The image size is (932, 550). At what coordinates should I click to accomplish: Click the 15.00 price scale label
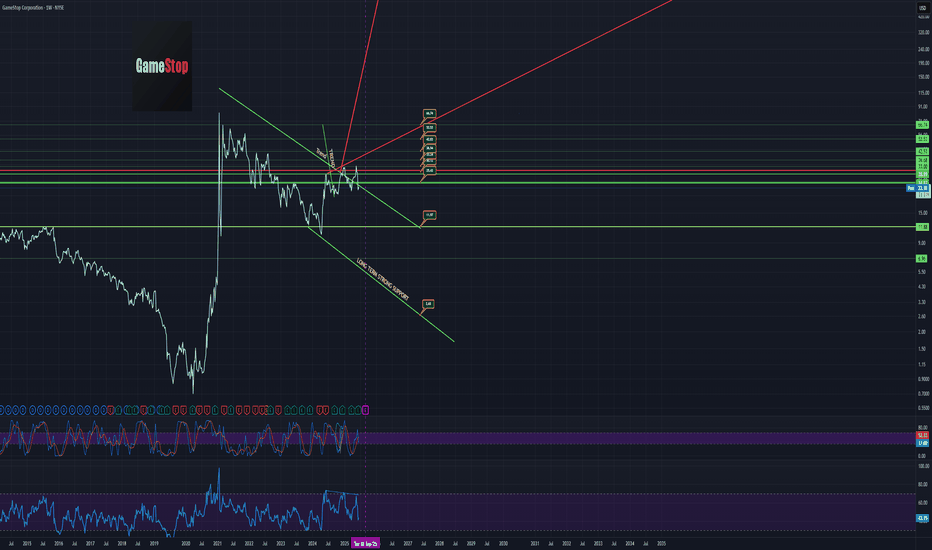pos(923,212)
